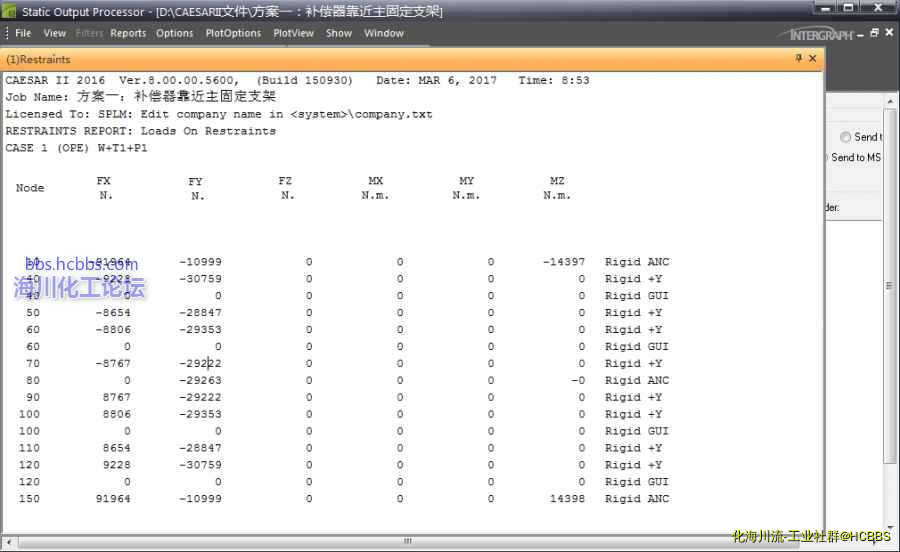Close the (1)Restraints report panel
900x552 pixels.
pyautogui.click(x=812, y=58)
